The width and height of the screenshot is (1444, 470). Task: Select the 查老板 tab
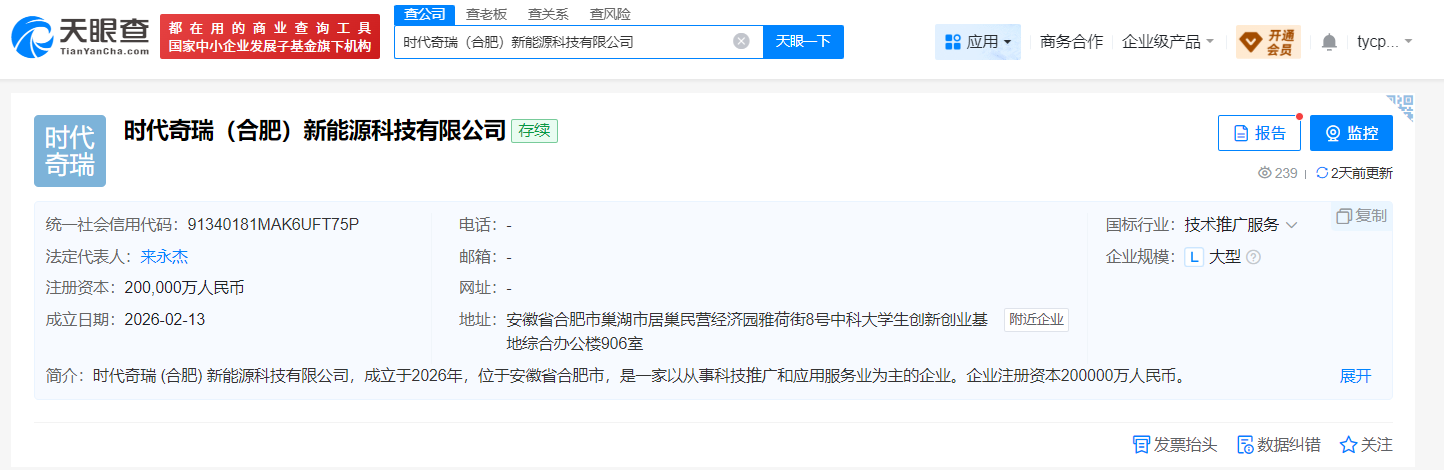coord(487,14)
